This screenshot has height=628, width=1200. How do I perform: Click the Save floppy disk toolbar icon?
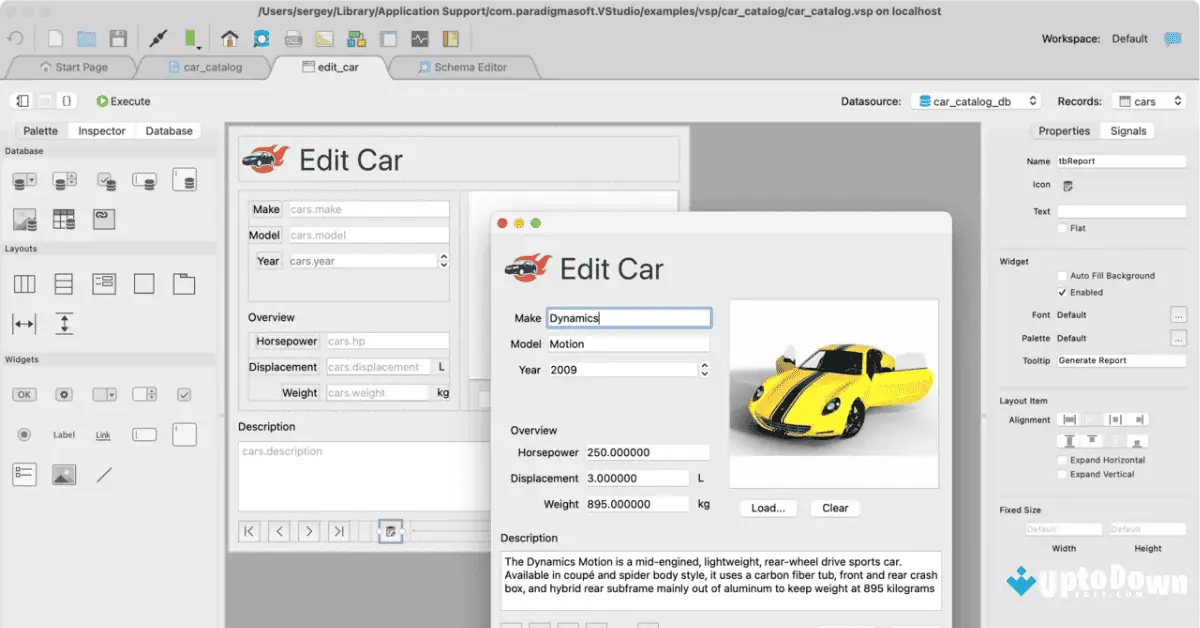click(x=118, y=39)
